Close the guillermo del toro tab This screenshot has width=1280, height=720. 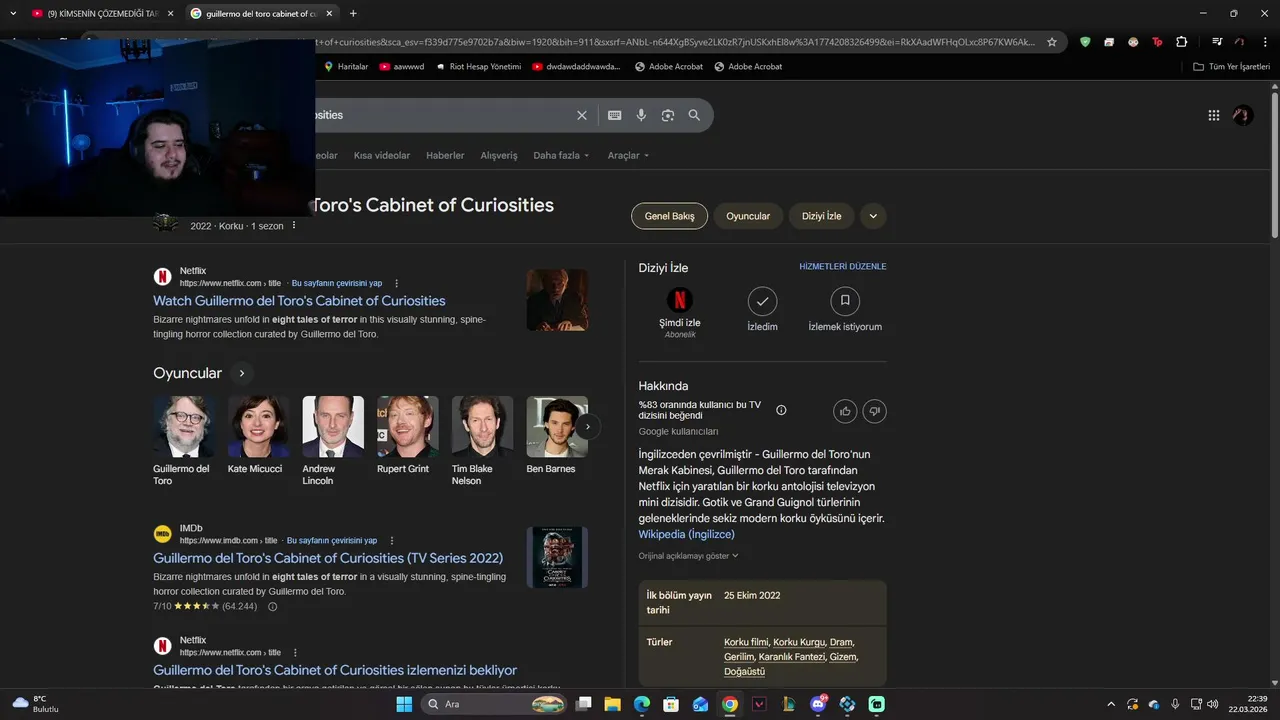point(329,14)
